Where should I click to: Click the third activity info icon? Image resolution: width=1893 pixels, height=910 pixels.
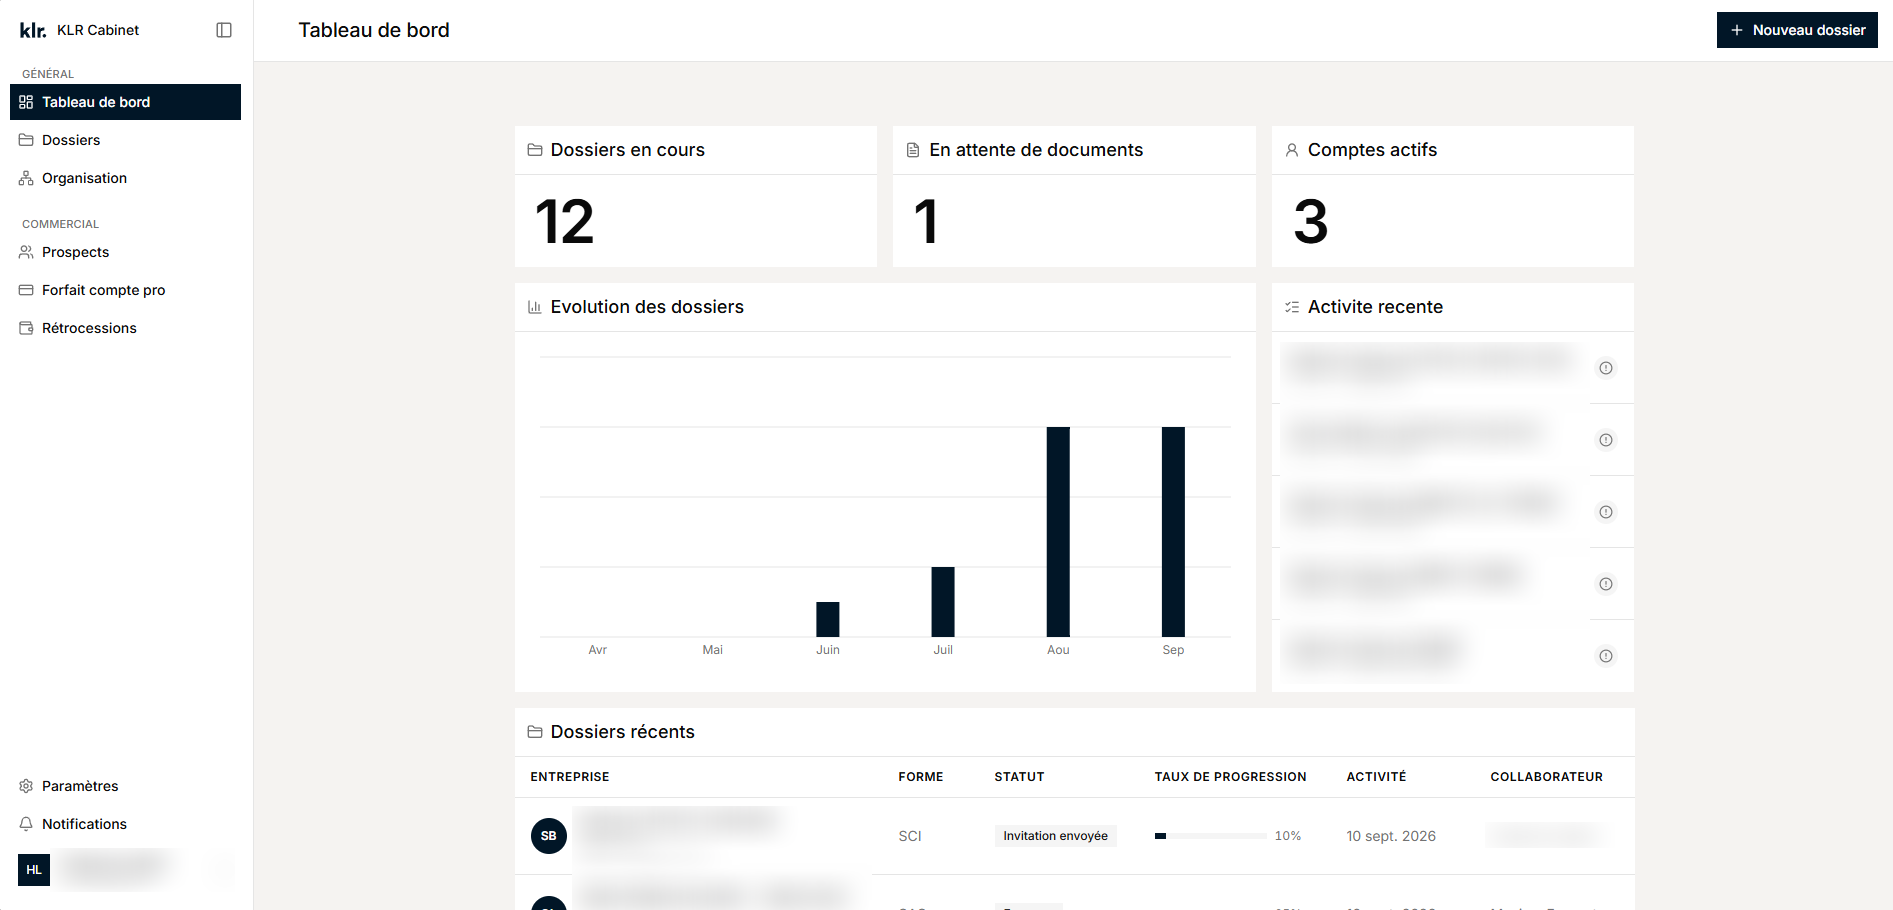pyautogui.click(x=1606, y=512)
